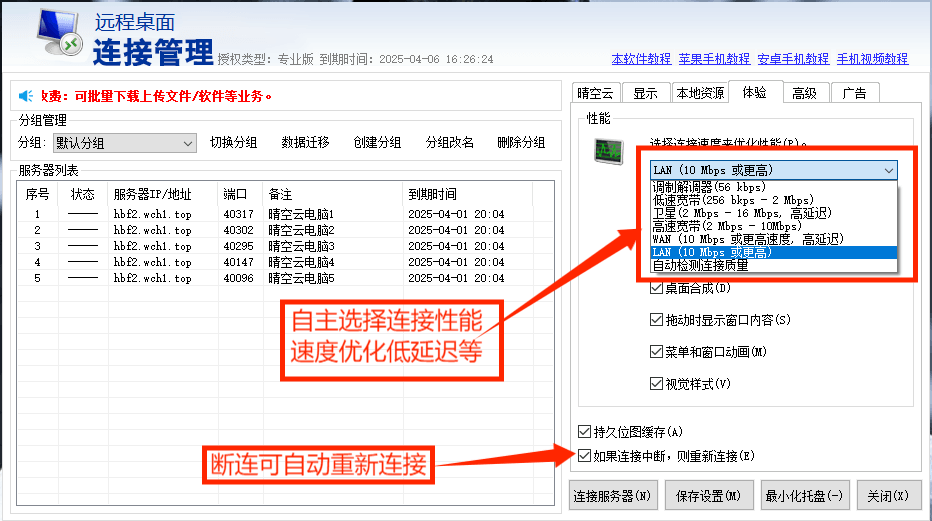Viewport: 932px width, 521px height.
Task: Click the 最小化托盘(-) button
Action: (804, 495)
